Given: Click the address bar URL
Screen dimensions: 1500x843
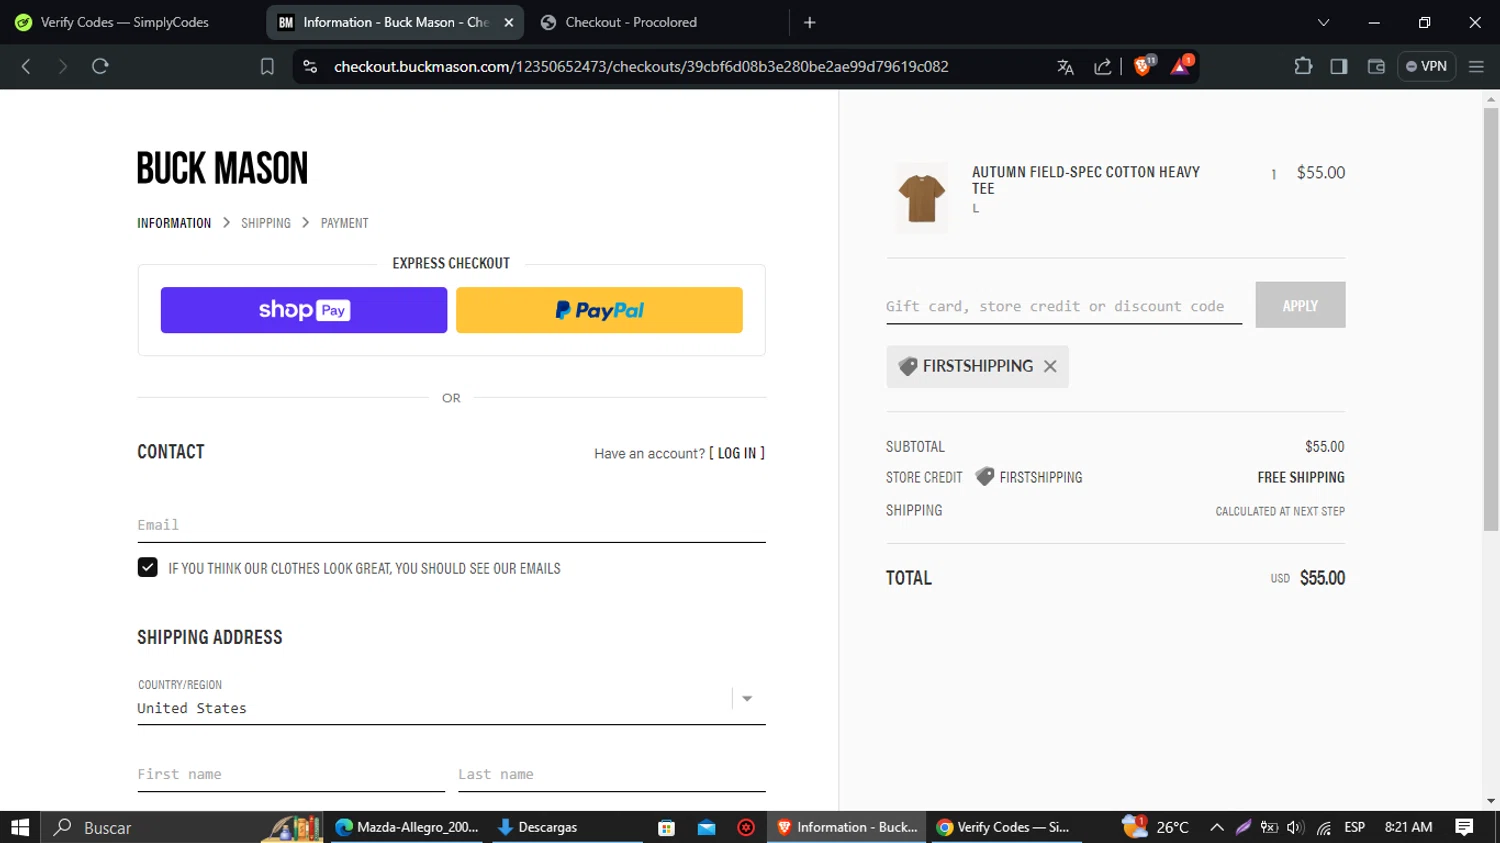Looking at the screenshot, I should [x=641, y=67].
